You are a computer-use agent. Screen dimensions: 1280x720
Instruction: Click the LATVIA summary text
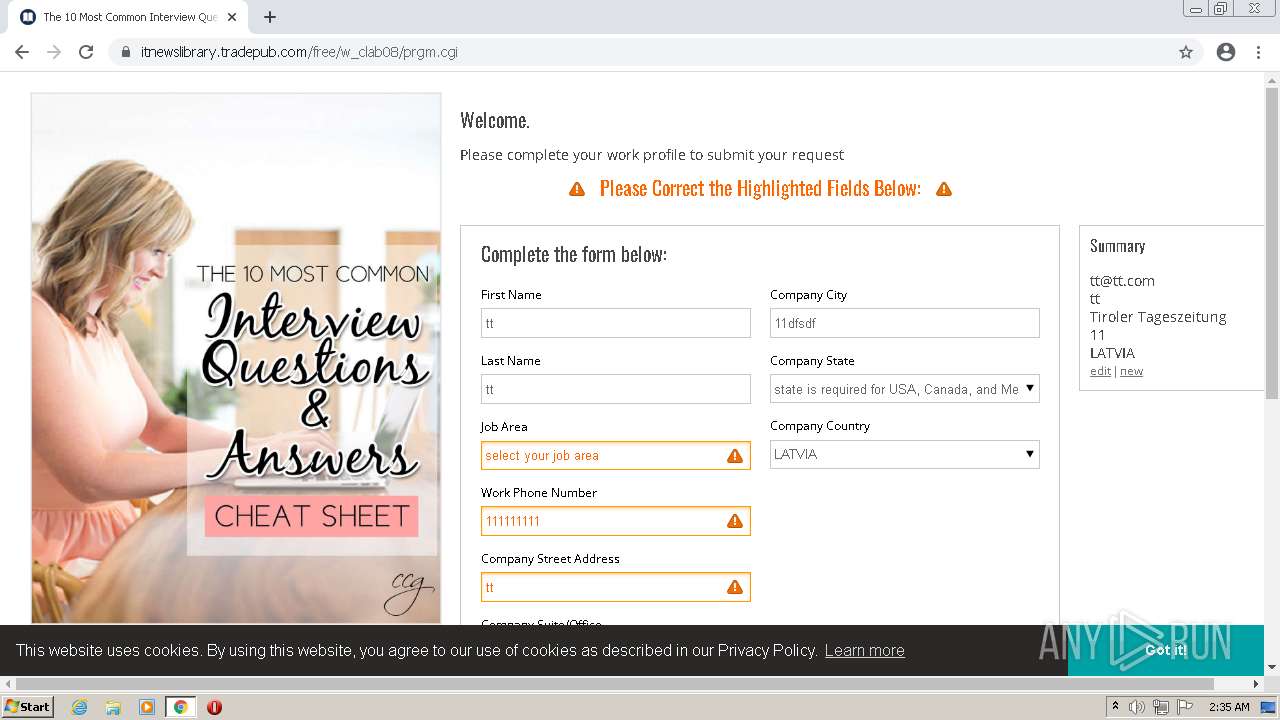click(x=1112, y=353)
